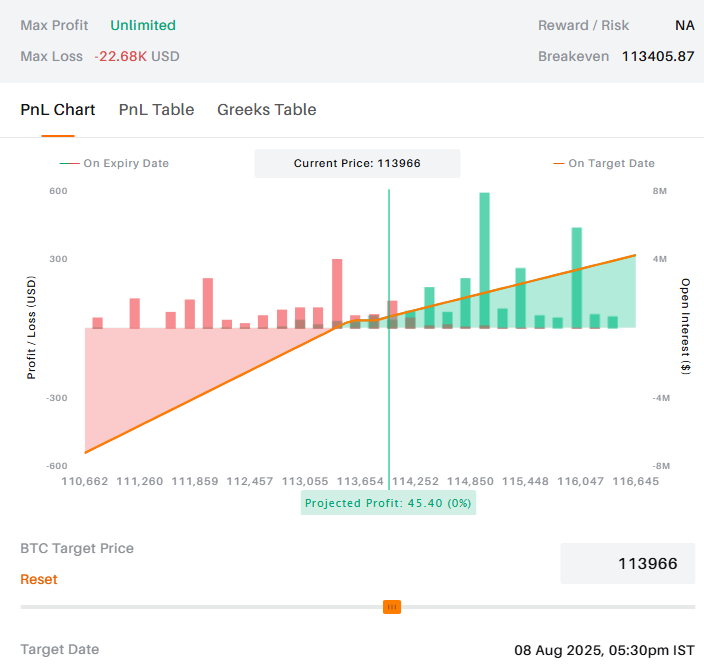Viewport: 704px width, 671px height.
Task: Click the Current Price 113966 label
Action: (x=357, y=163)
